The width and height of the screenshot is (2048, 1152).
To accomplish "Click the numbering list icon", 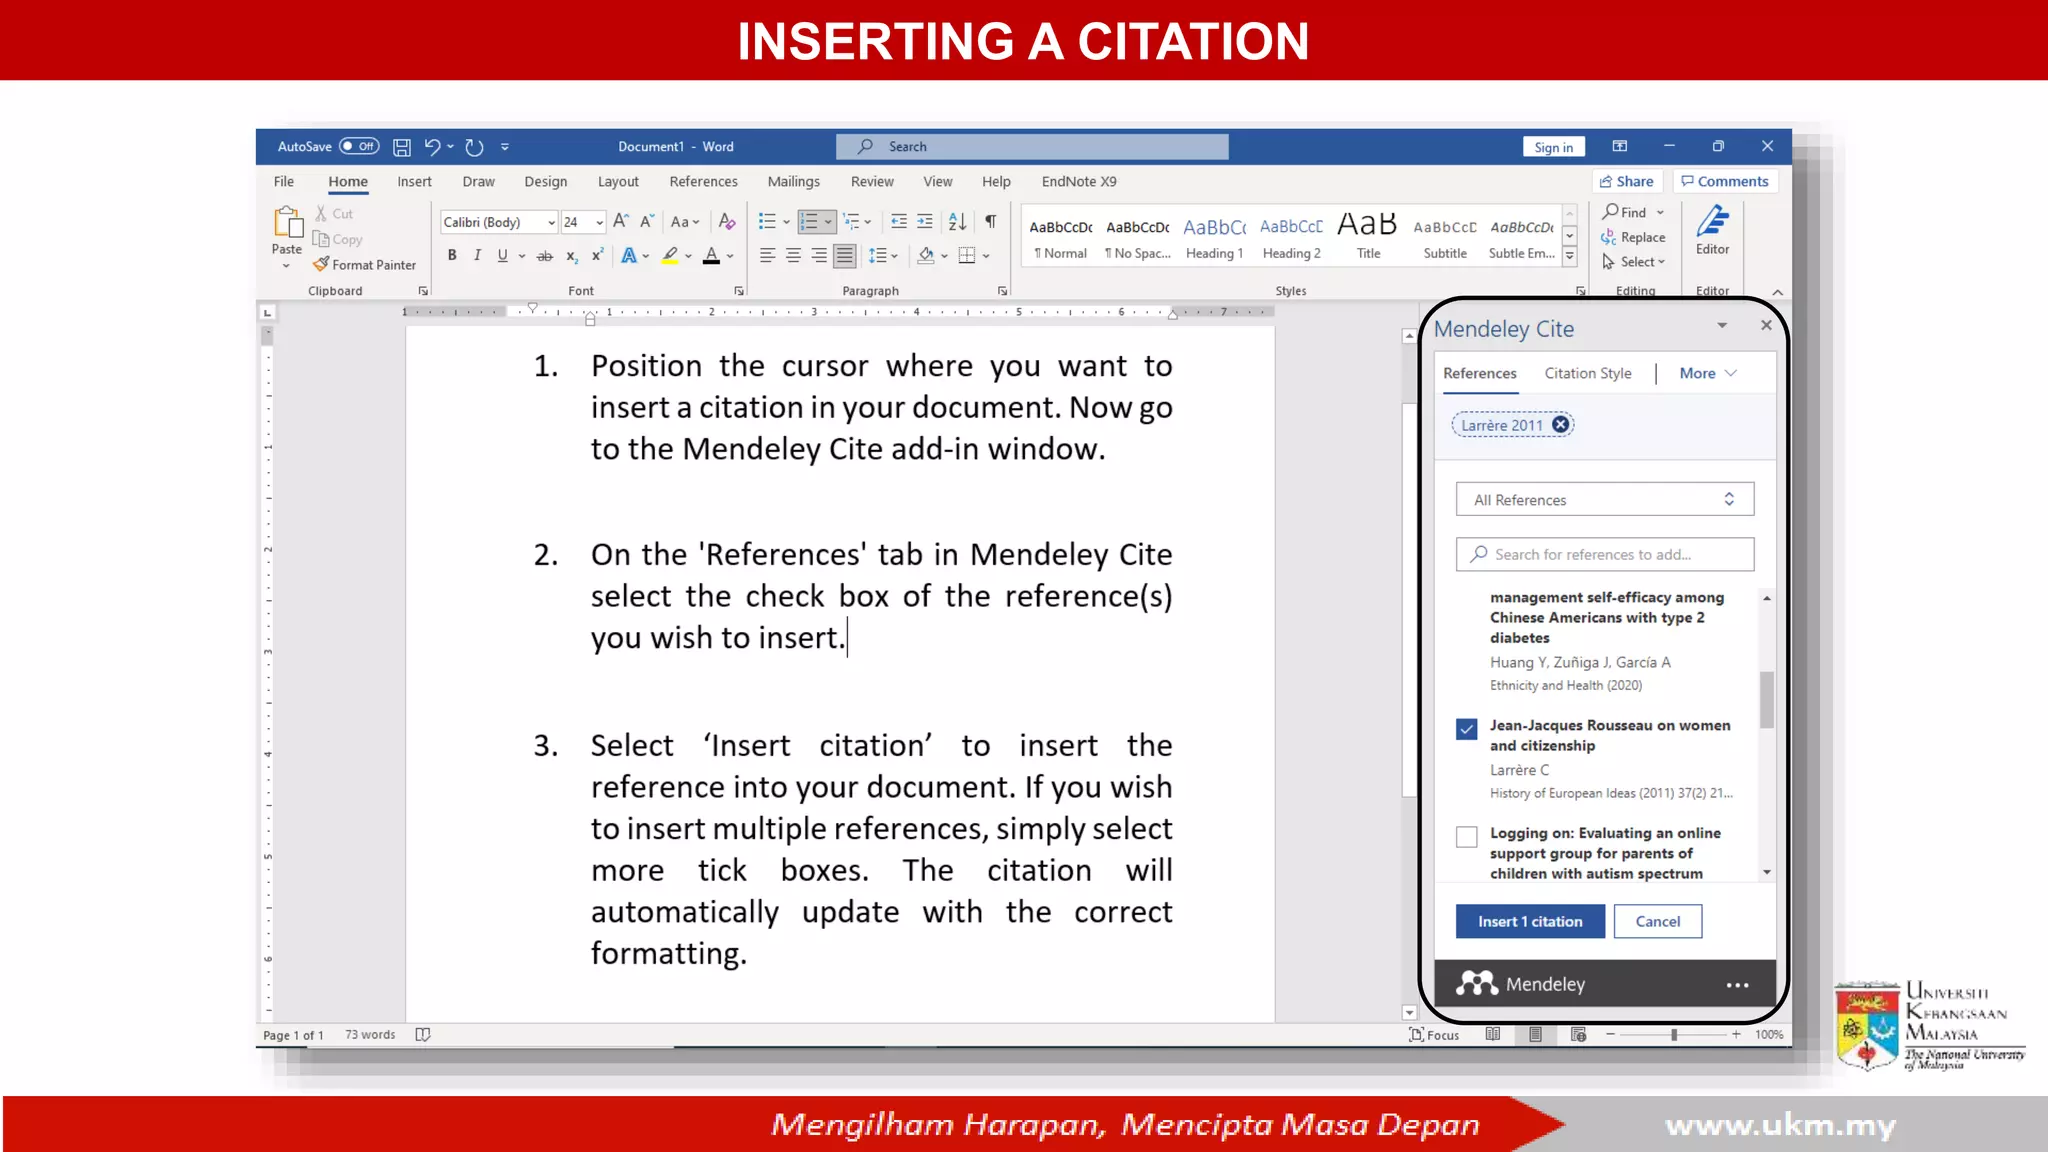I will pos(809,222).
